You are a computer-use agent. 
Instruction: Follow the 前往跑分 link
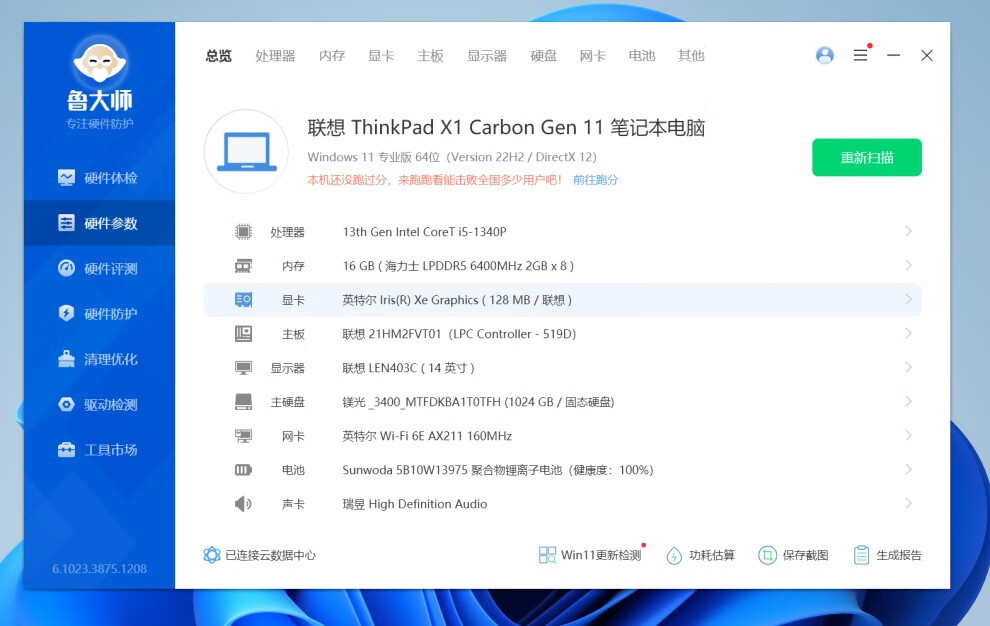[x=595, y=180]
